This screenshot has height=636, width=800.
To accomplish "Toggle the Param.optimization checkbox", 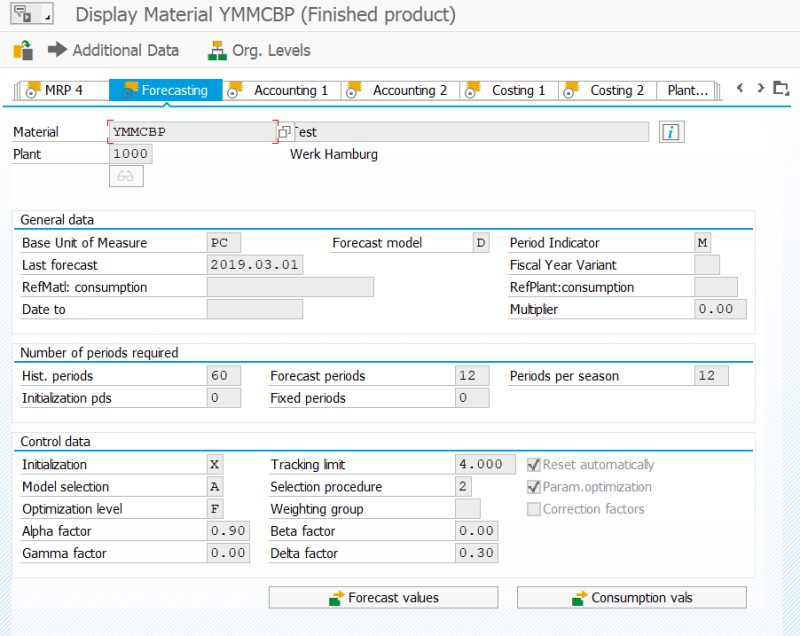I will [534, 487].
